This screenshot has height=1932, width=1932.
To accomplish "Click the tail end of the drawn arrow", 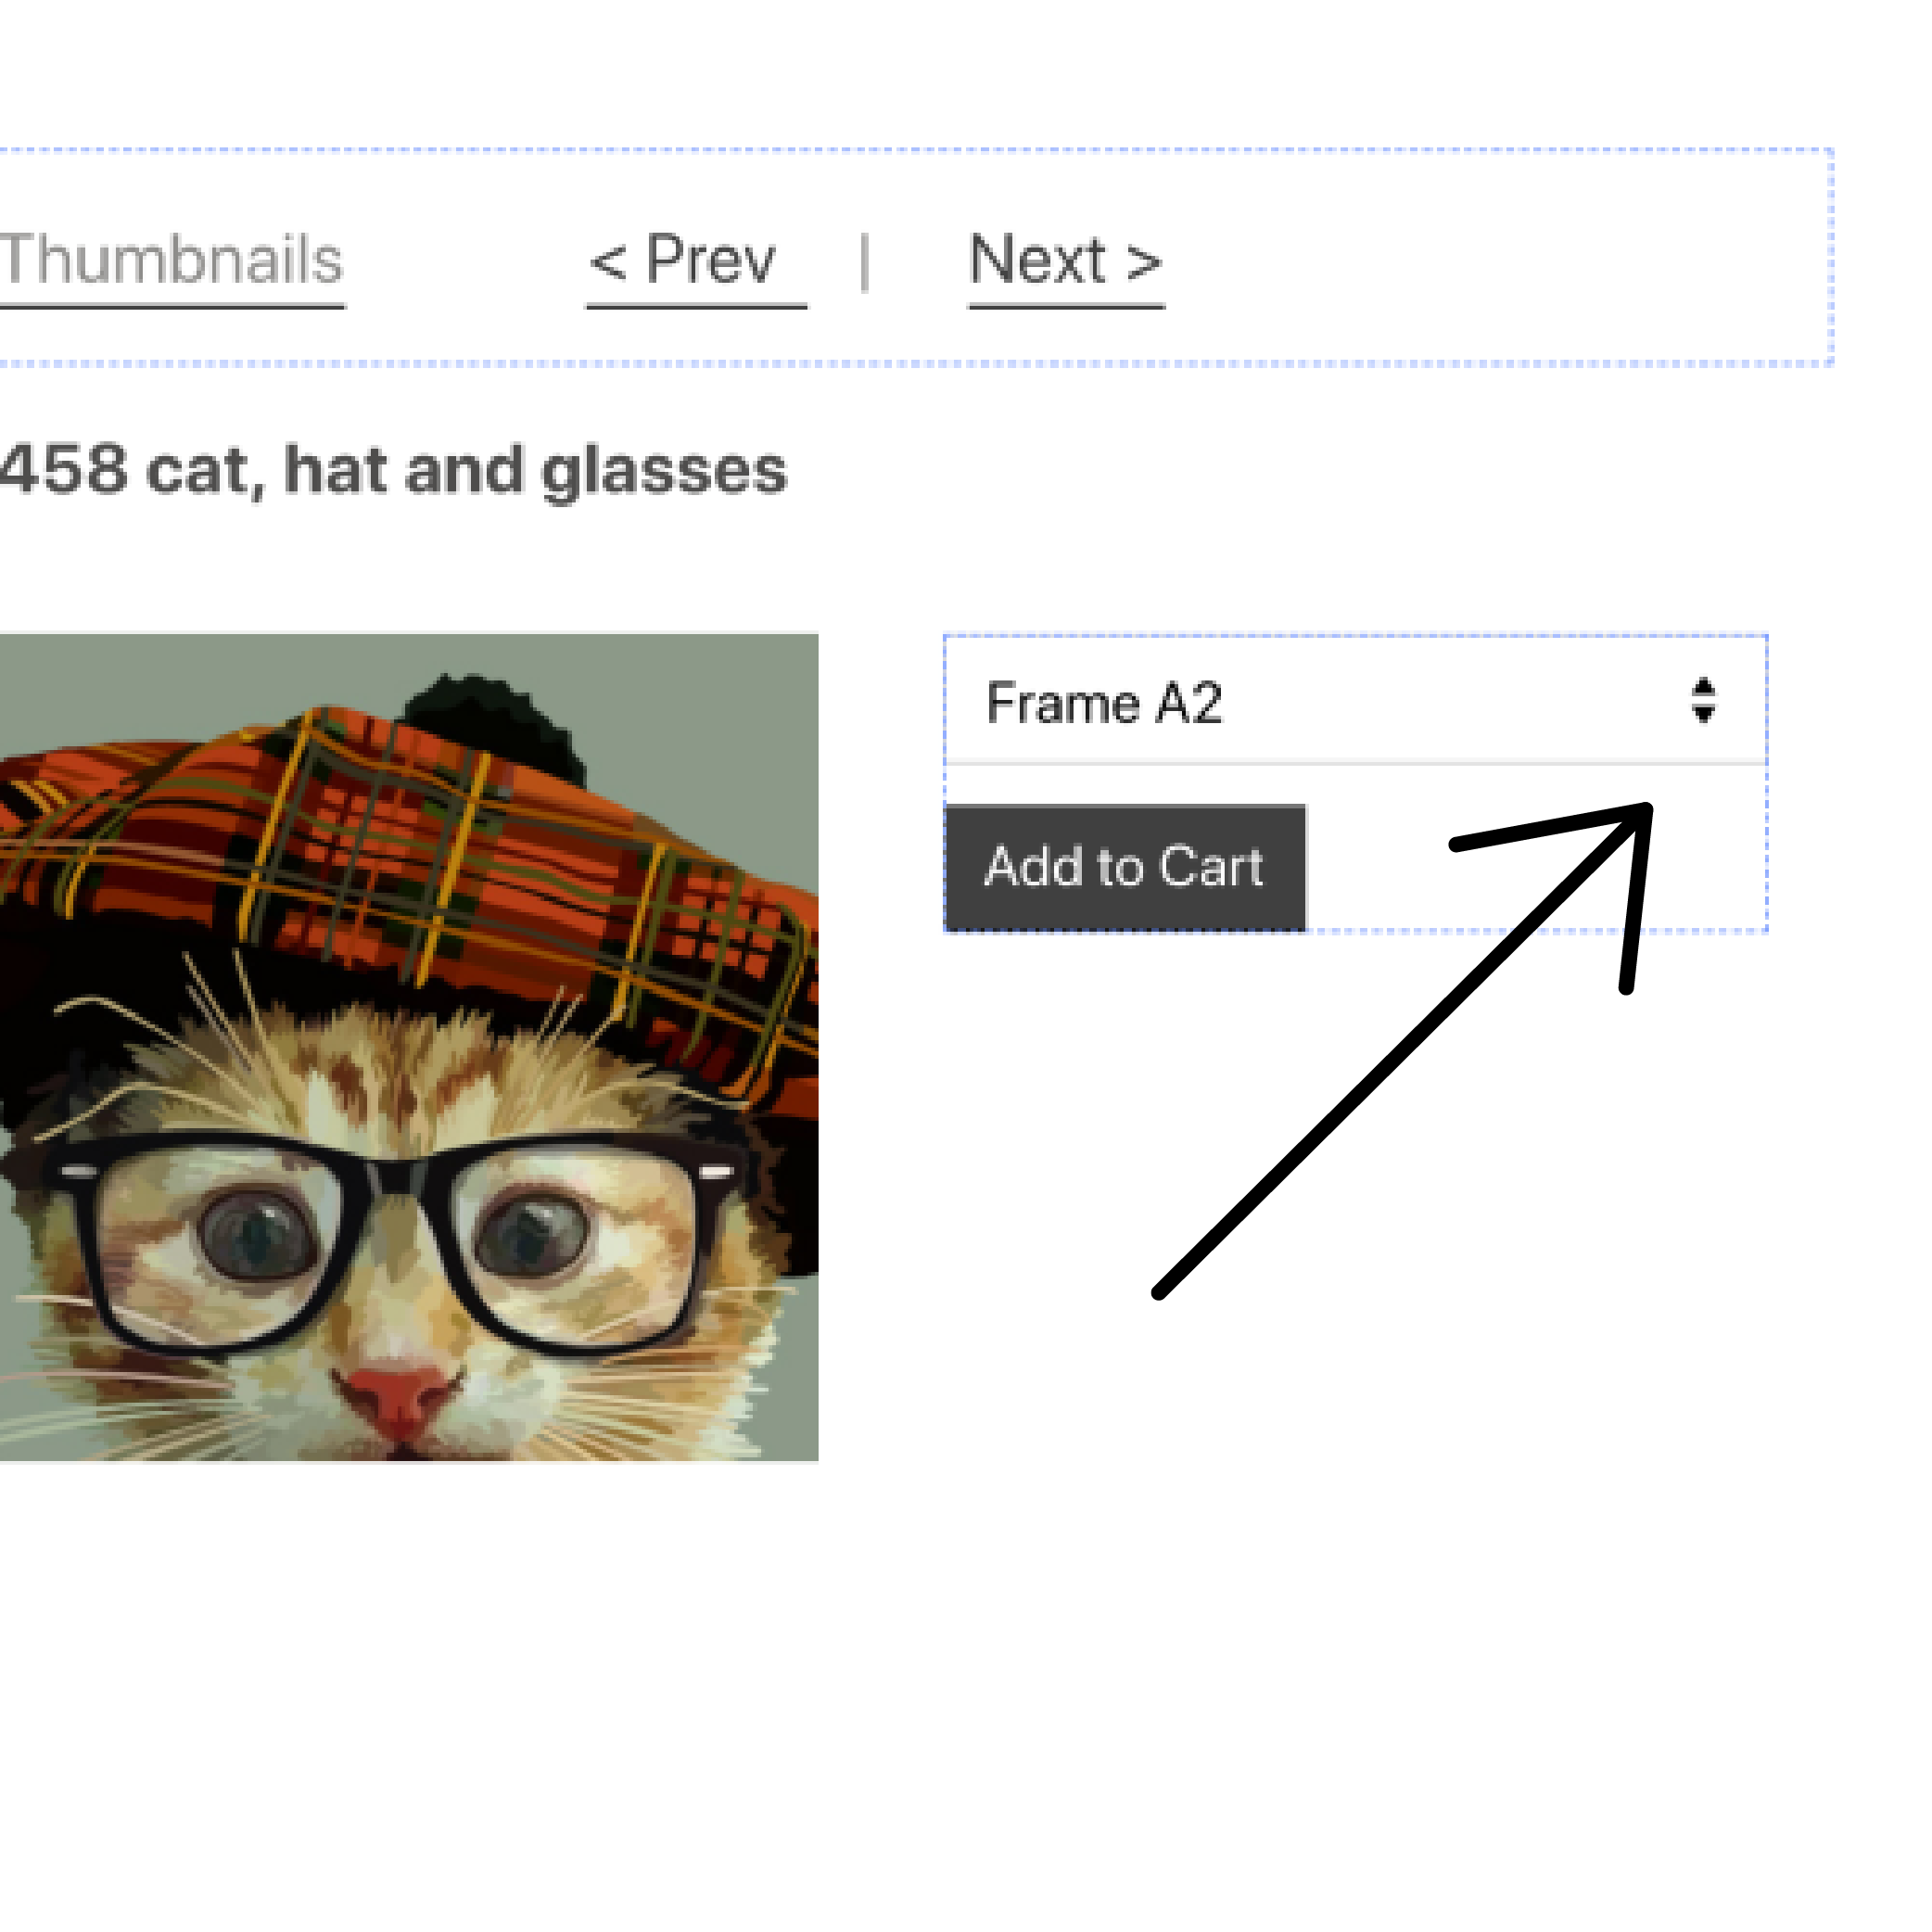I will coord(1160,1293).
